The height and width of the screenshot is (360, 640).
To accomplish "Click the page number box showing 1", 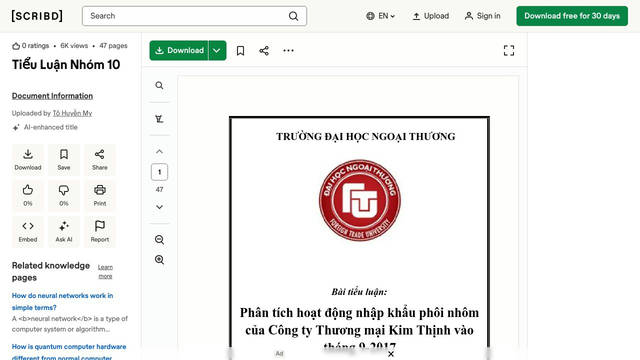I will (159, 172).
